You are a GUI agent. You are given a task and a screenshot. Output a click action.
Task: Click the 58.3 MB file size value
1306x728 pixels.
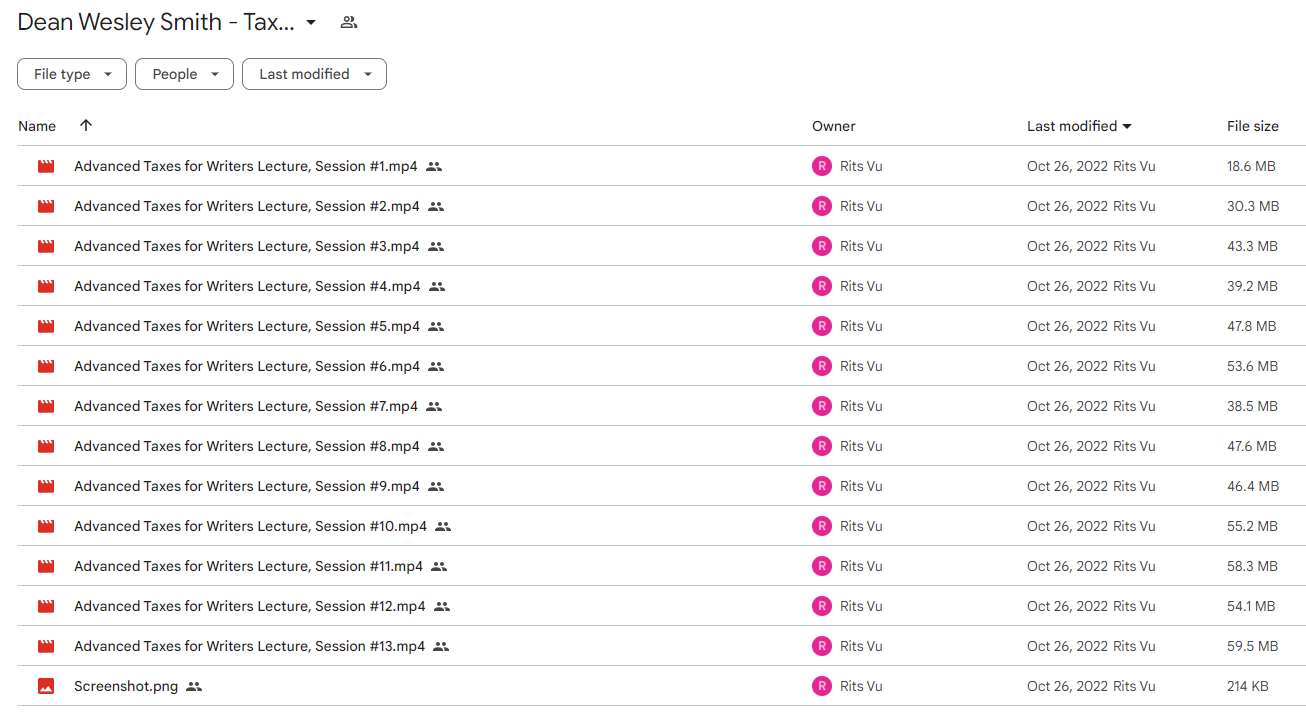click(x=1252, y=566)
